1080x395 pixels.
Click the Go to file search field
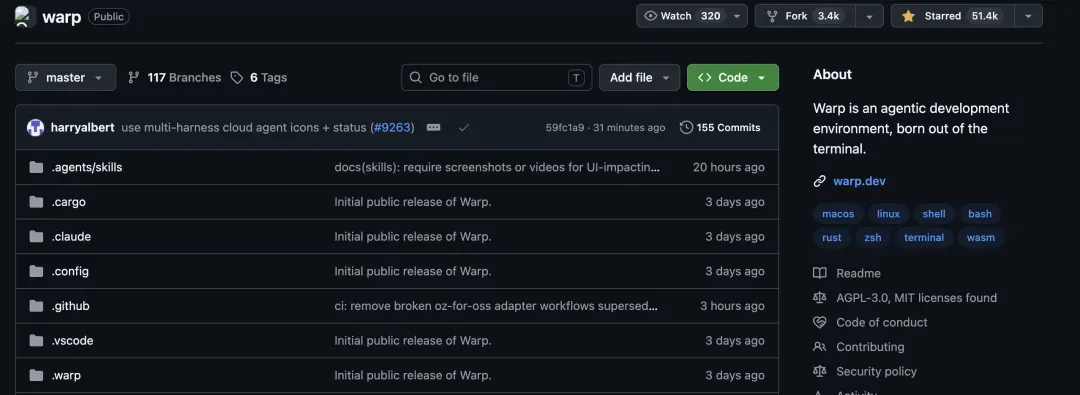[x=497, y=77]
